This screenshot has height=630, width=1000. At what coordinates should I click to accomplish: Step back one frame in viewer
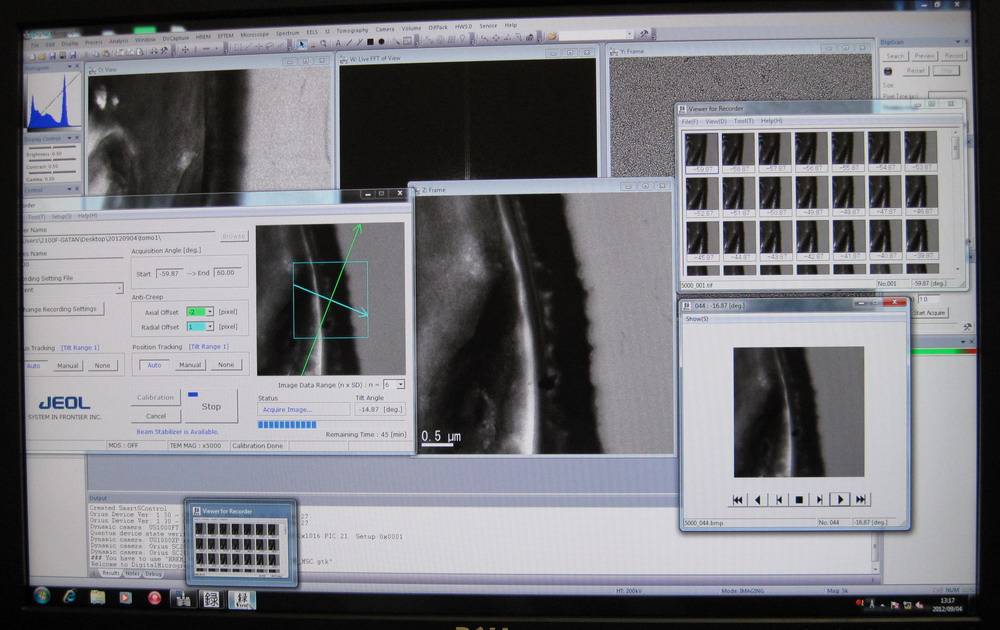click(779, 500)
